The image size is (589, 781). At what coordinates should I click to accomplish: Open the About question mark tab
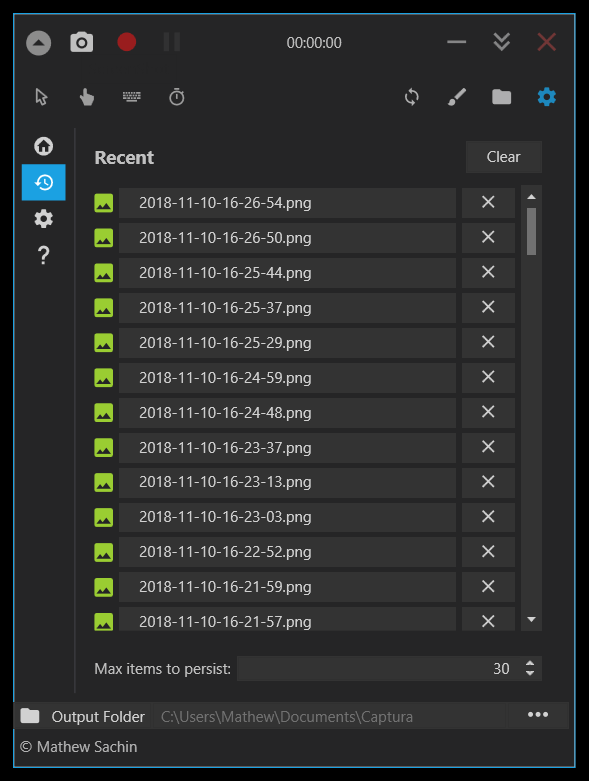(44, 255)
